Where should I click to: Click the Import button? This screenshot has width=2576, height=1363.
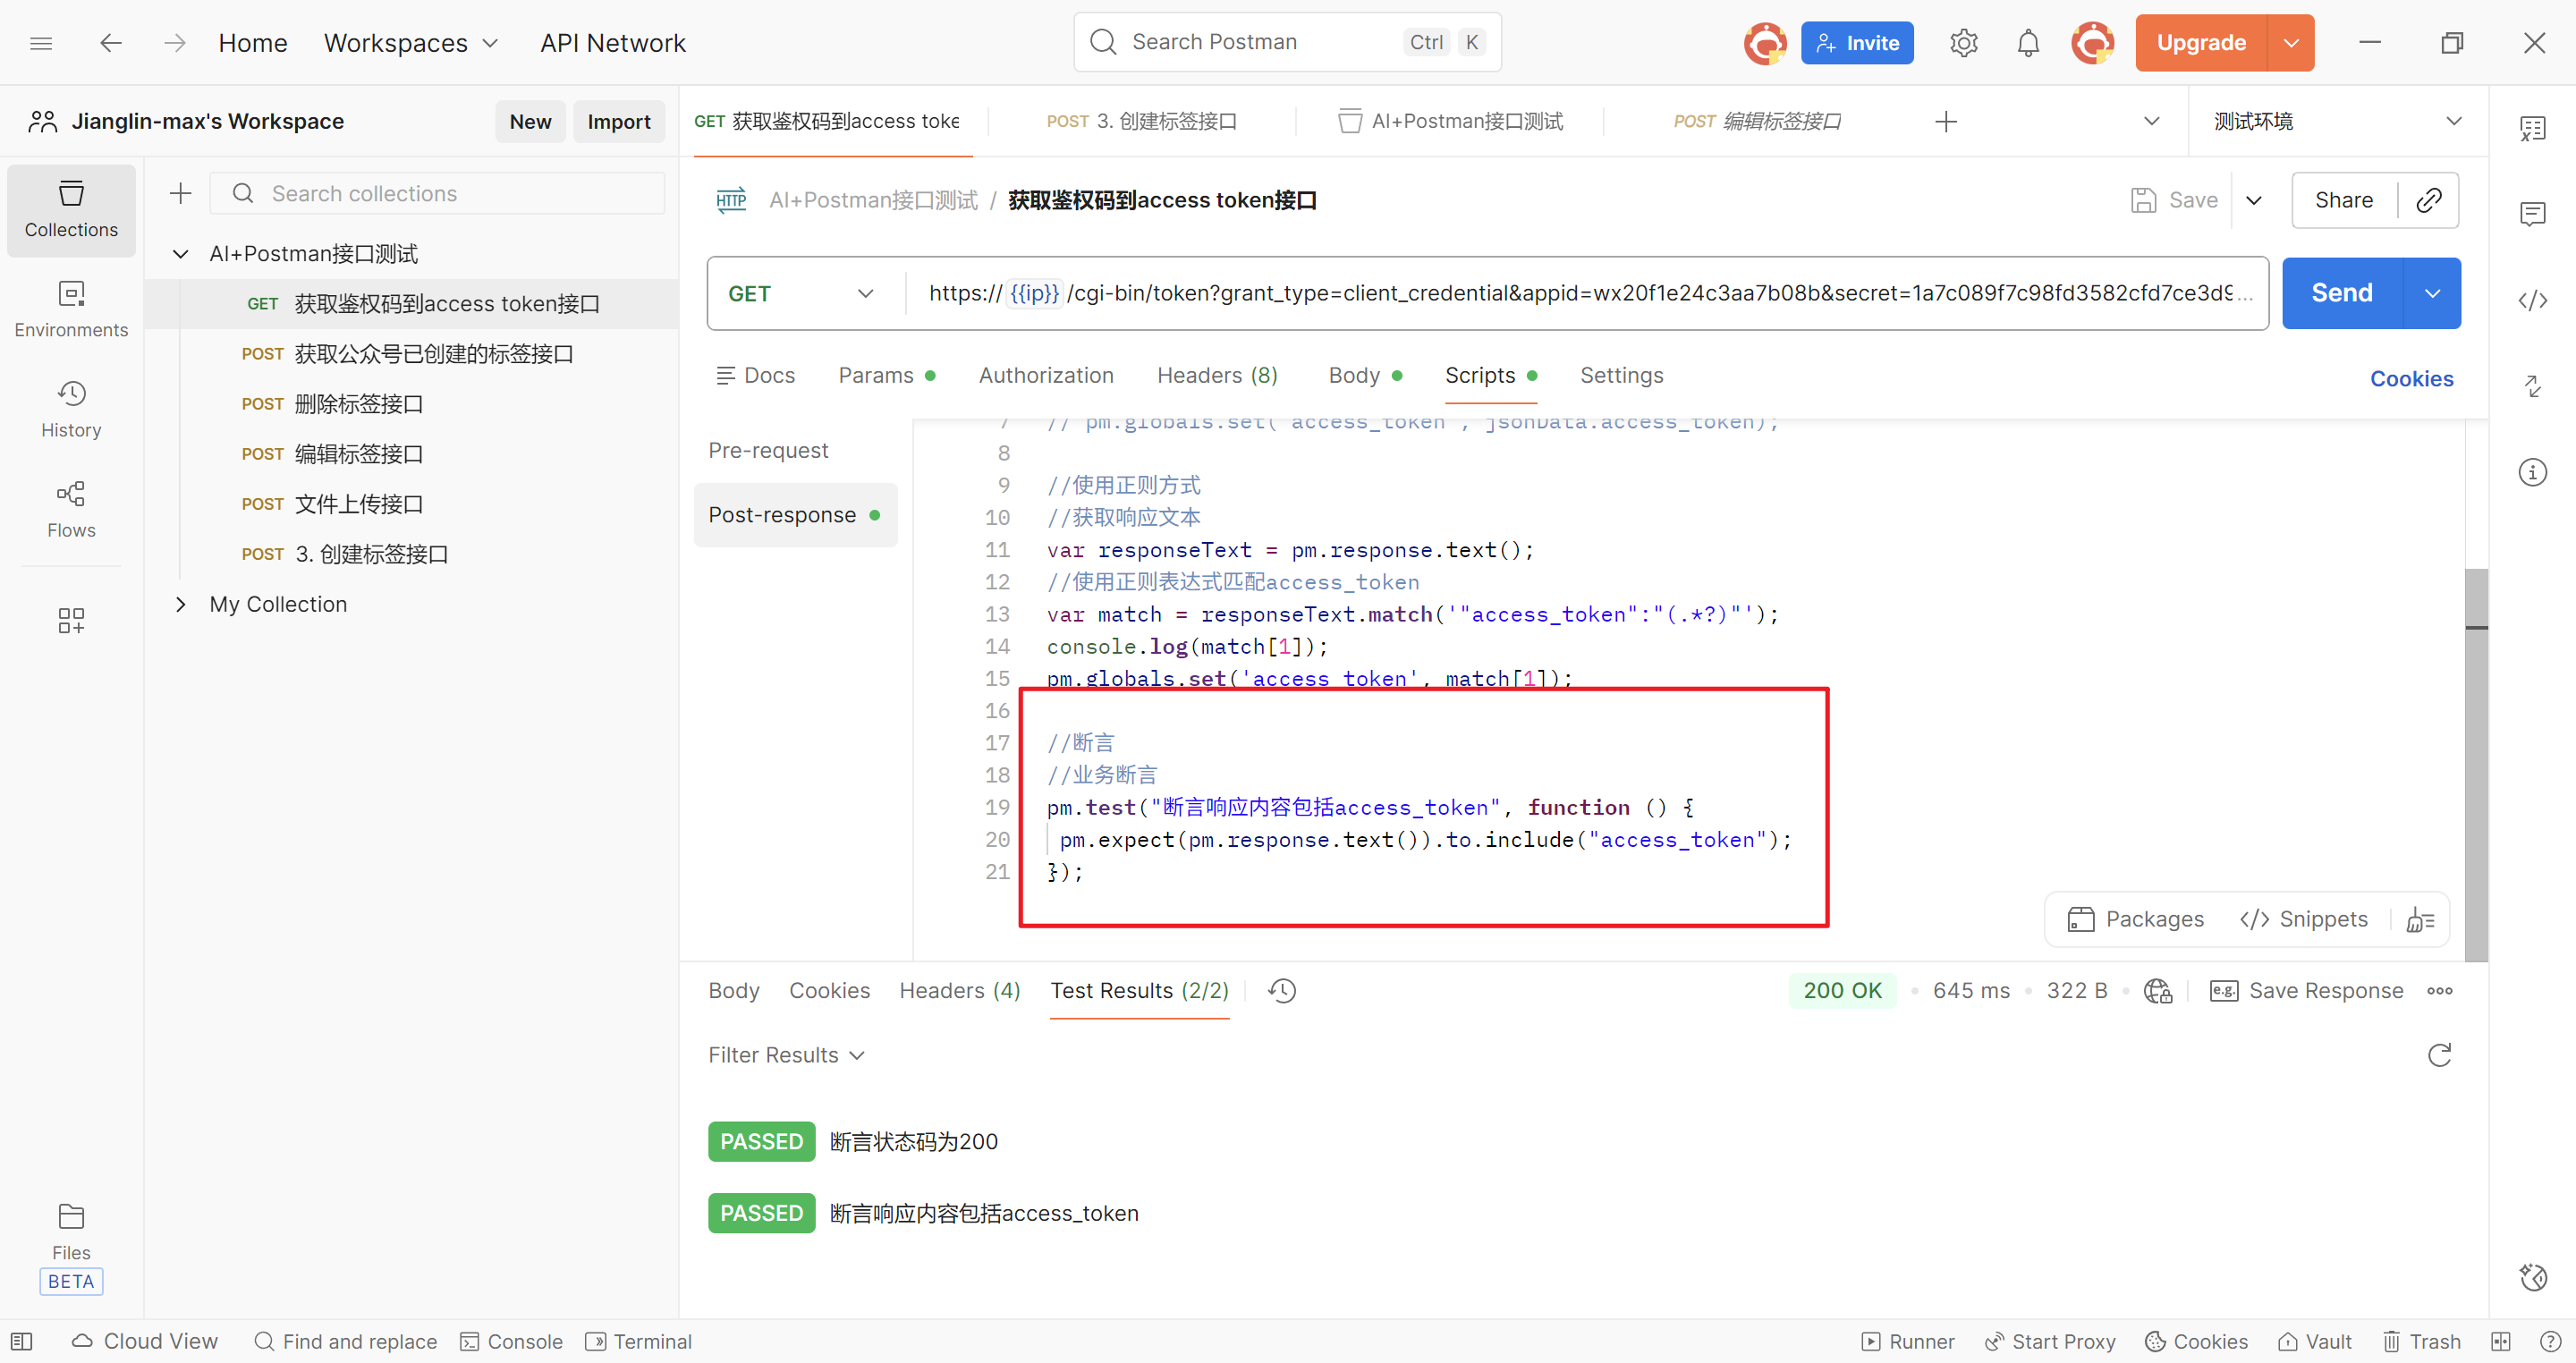coord(618,122)
